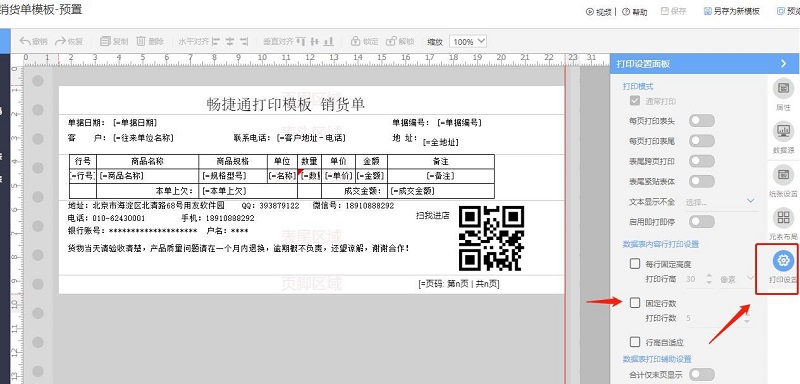Image resolution: width=800 pixels, height=384 pixels.
Task: Select the [=单据编号] field on canvas
Action: [459, 123]
